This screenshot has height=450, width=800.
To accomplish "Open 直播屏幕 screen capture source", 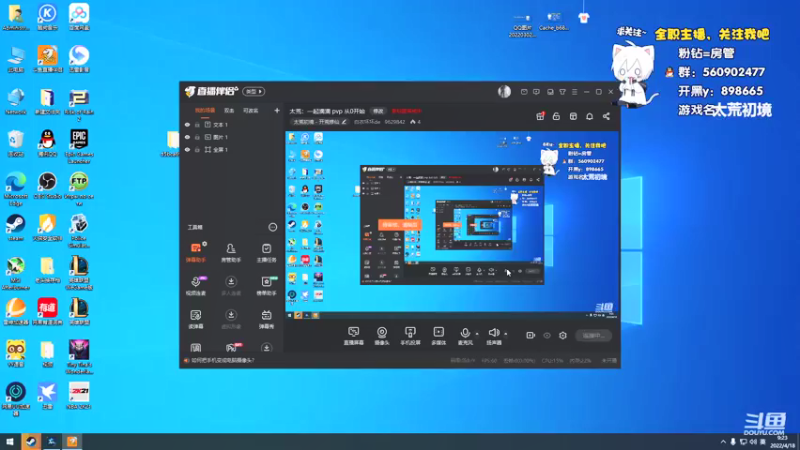I will (354, 336).
